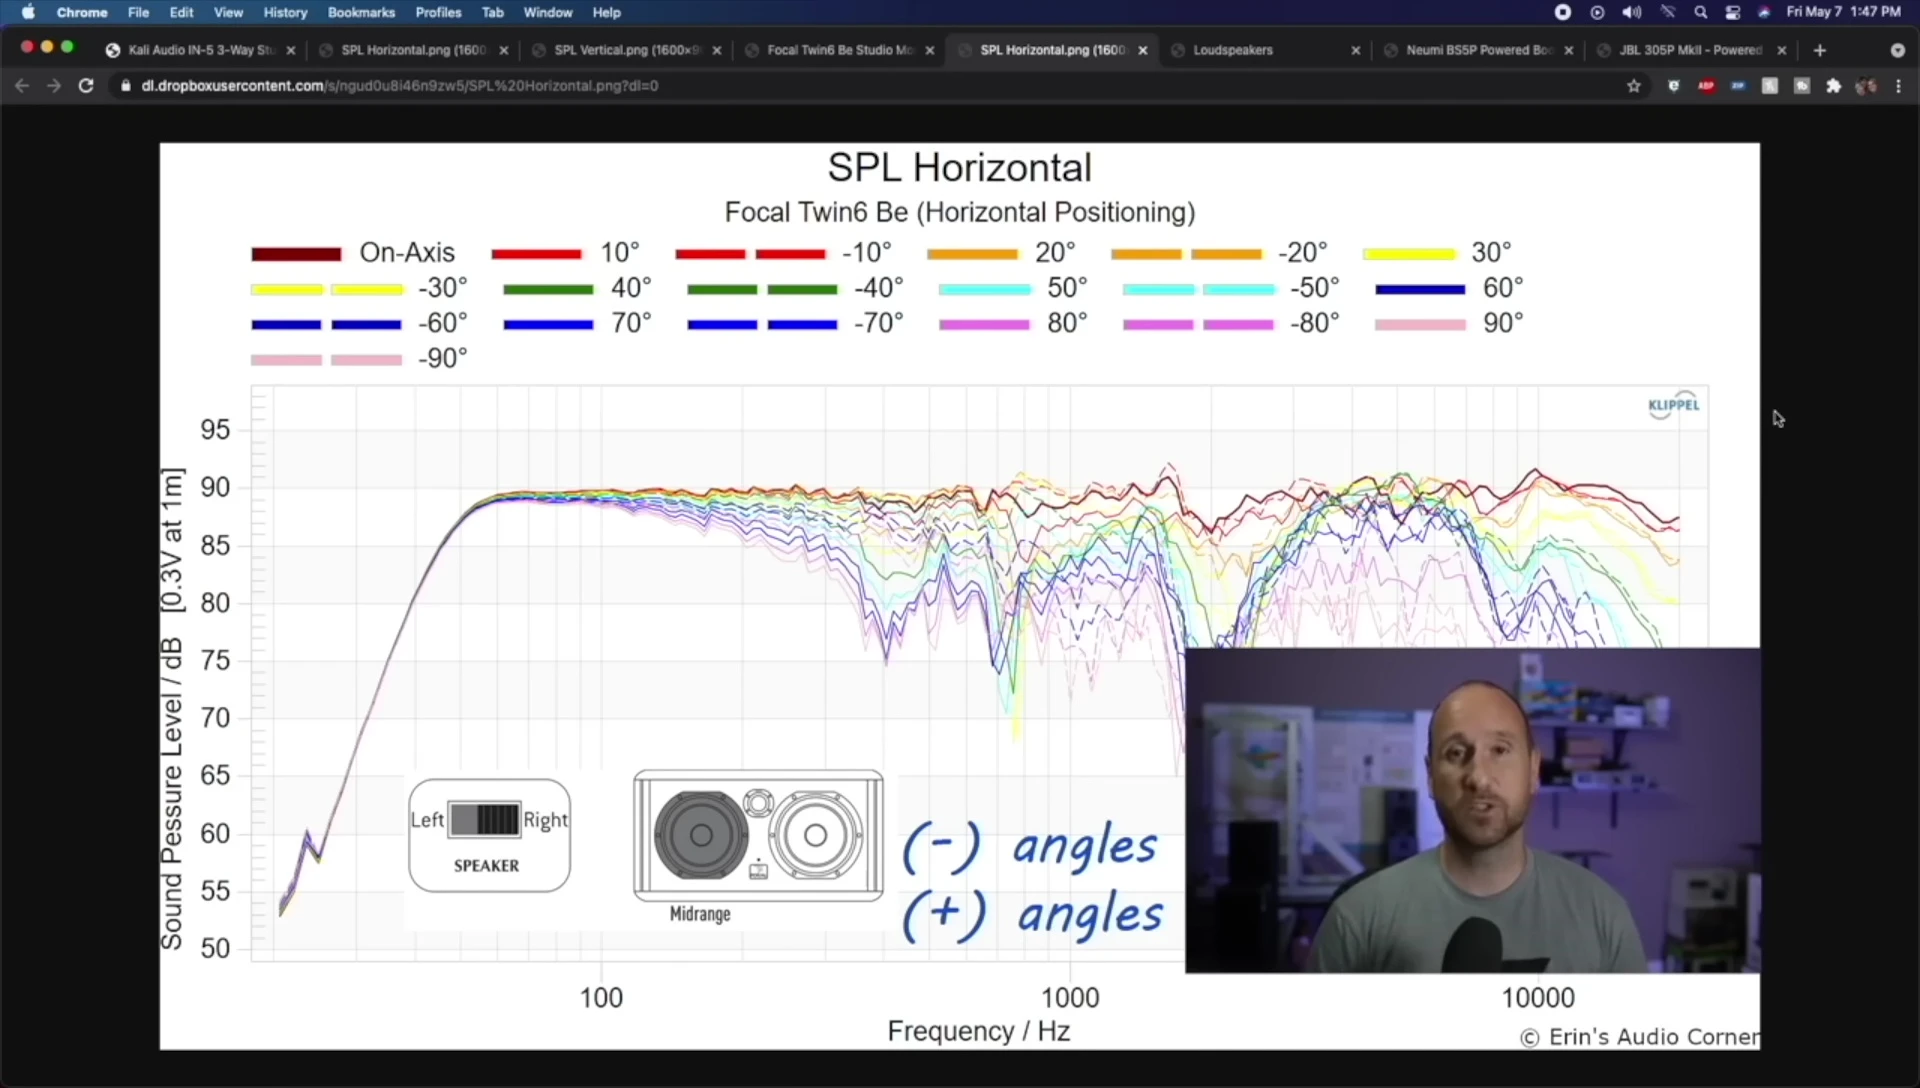Open the Chrome application menu
The image size is (1920, 1088).
82,12
